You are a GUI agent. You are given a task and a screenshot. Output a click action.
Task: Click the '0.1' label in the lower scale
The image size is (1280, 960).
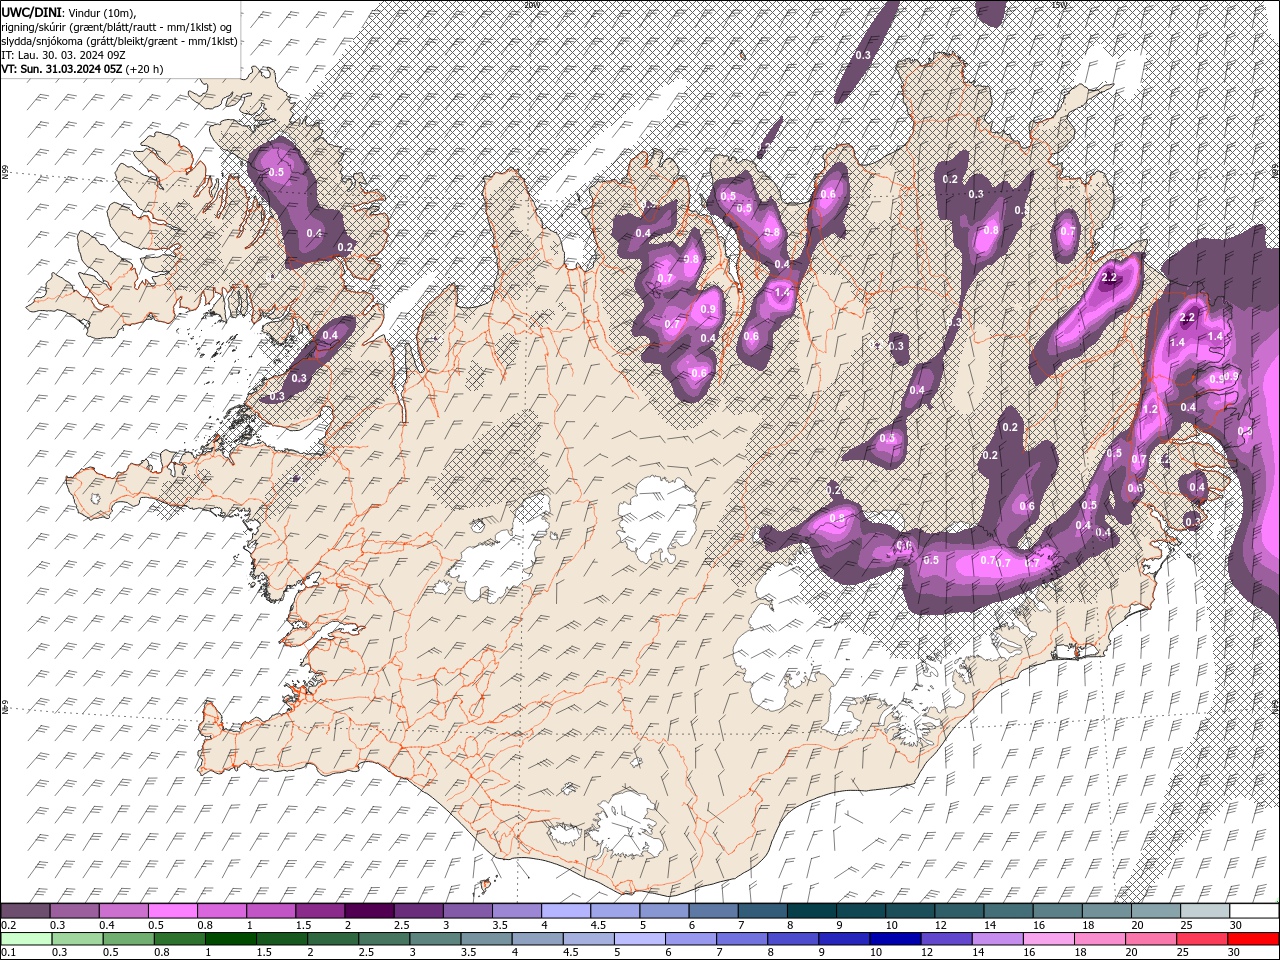[x=9, y=953]
